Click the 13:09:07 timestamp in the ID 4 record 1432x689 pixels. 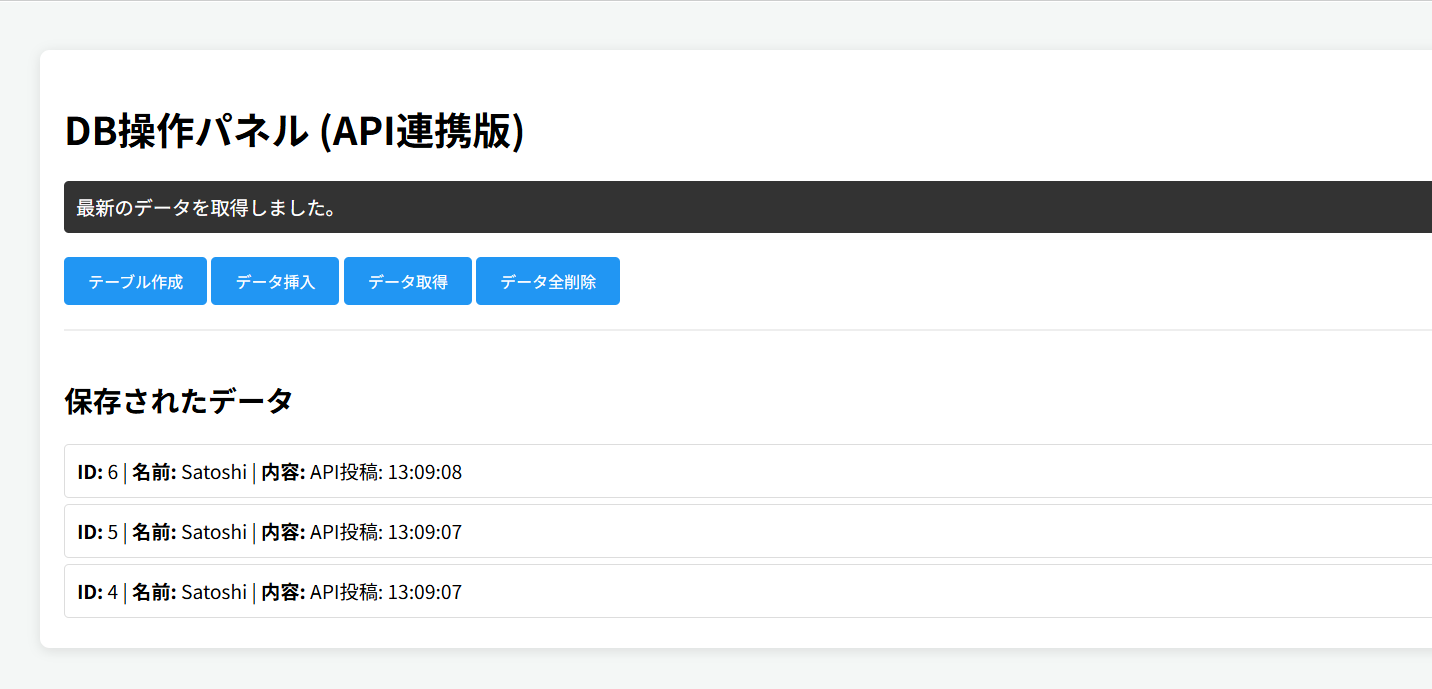(424, 592)
